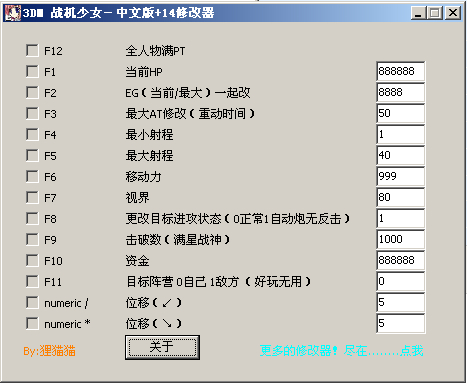Check the F4 最小射程 option

(32, 135)
